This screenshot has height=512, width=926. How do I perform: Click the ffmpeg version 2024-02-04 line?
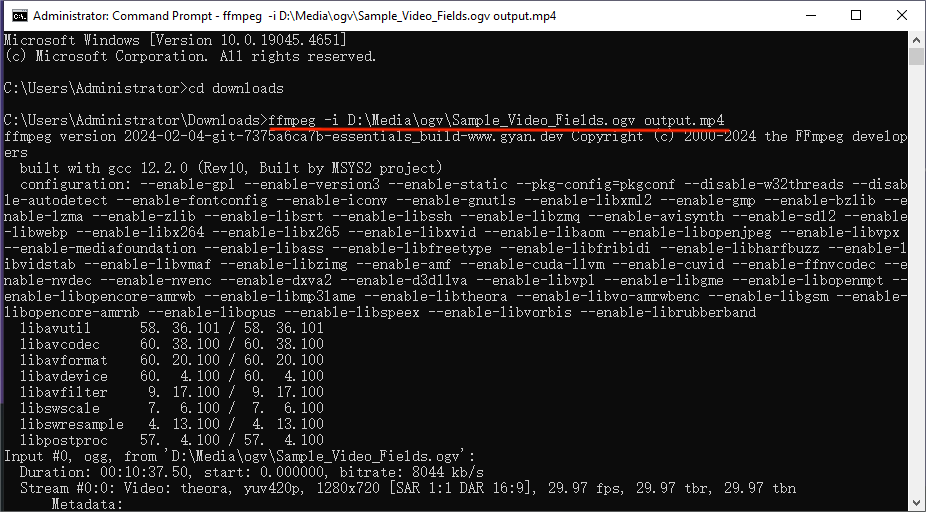tap(455, 136)
